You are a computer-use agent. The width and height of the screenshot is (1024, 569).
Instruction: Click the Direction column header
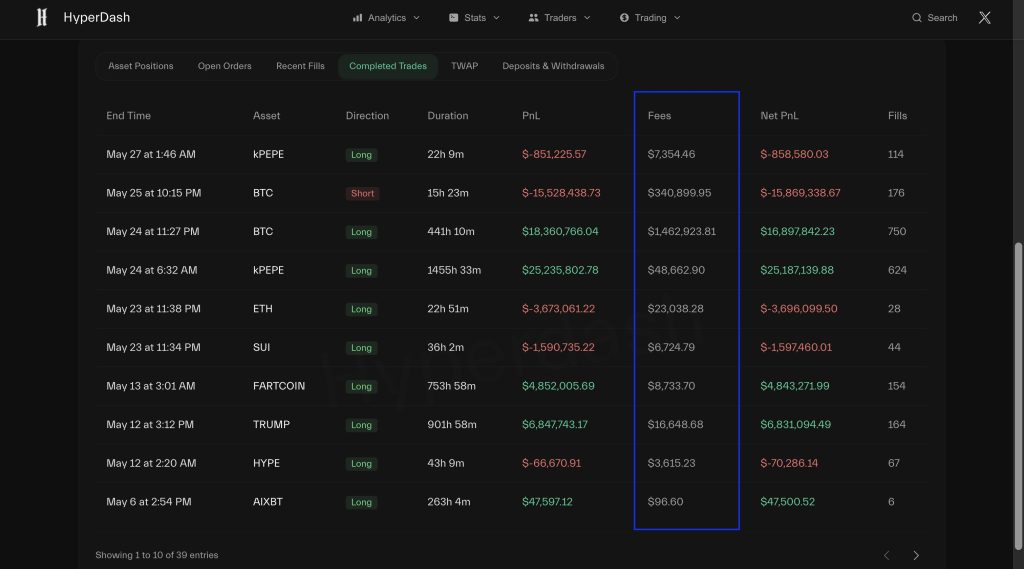(x=367, y=116)
